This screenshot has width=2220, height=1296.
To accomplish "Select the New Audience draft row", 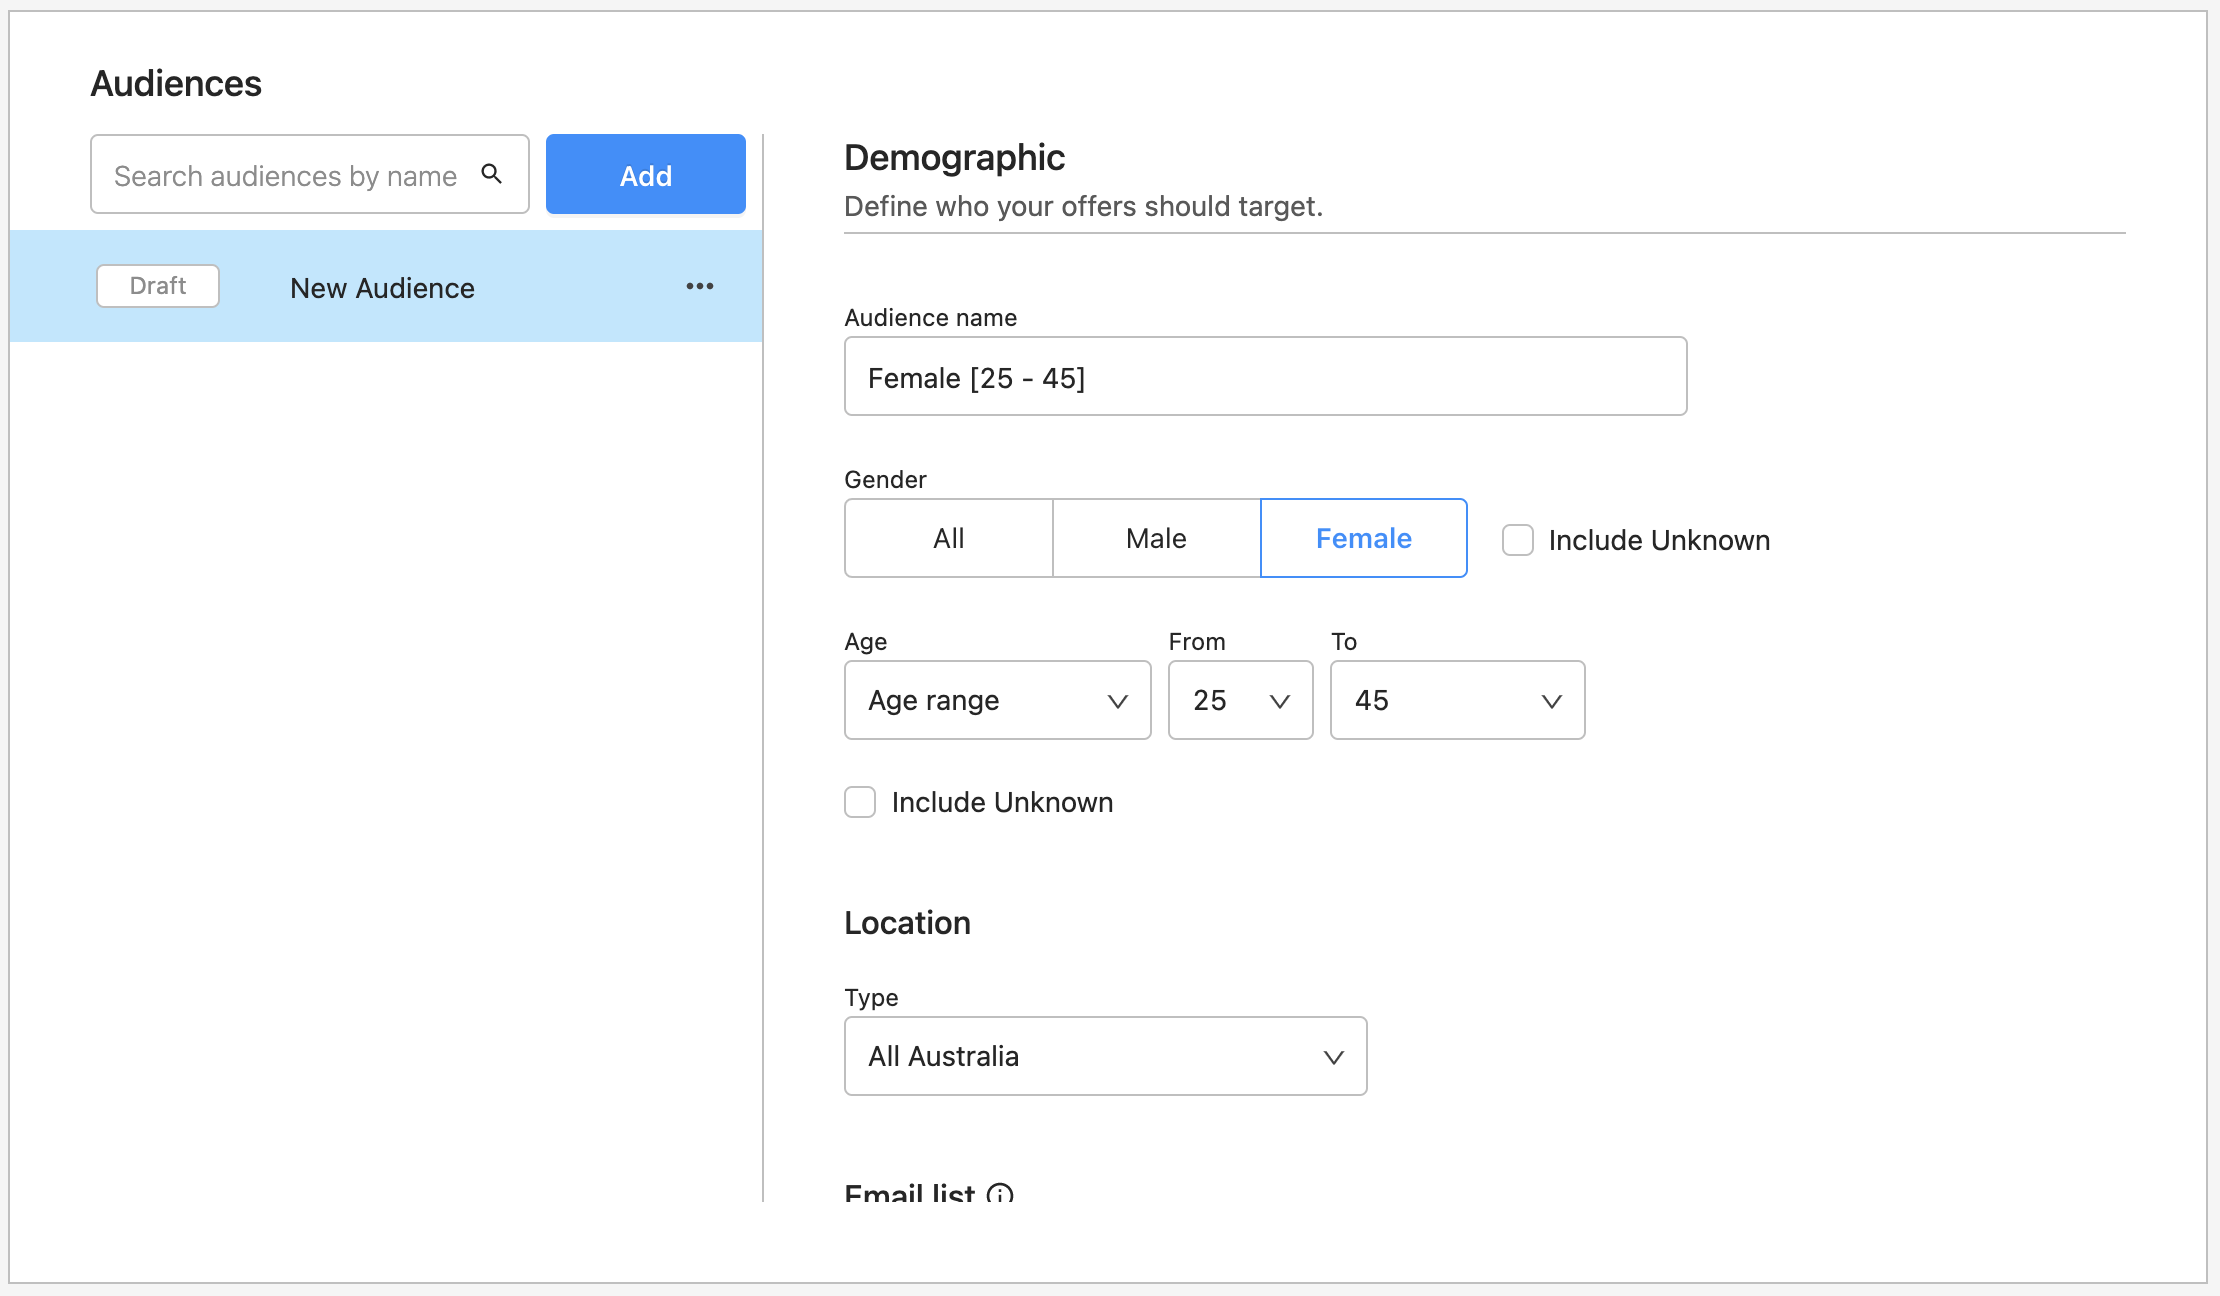I will click(386, 287).
